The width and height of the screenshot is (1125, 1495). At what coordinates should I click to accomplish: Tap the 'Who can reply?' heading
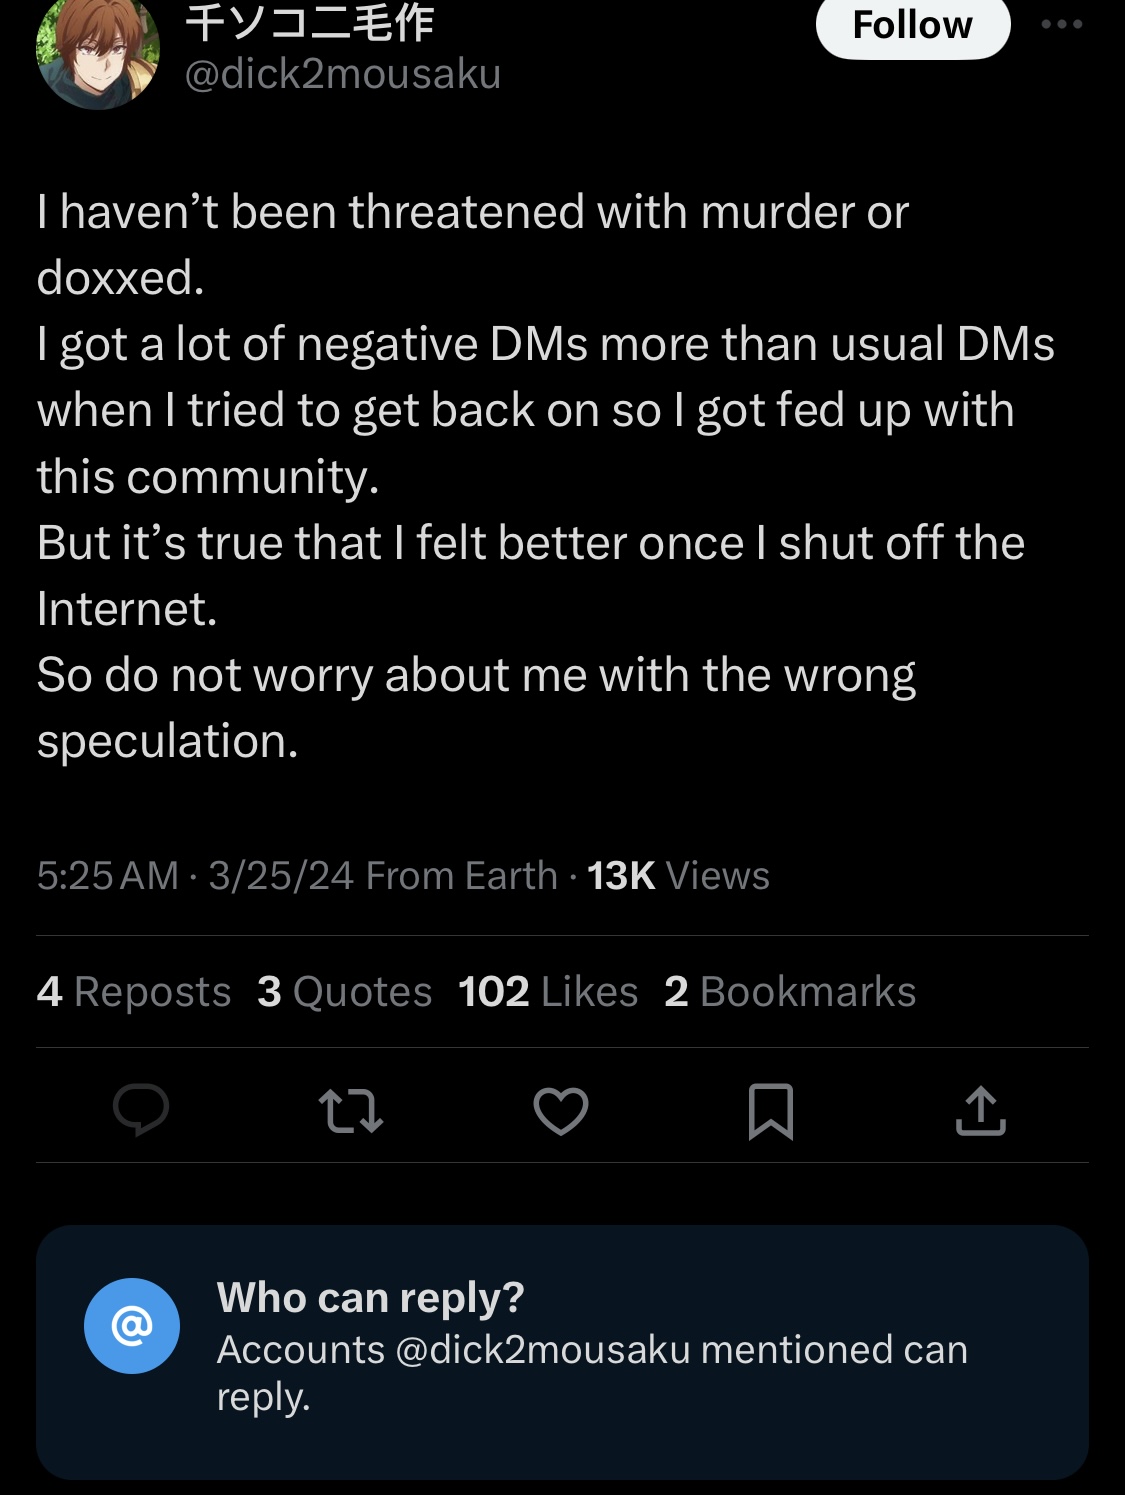(x=371, y=1298)
